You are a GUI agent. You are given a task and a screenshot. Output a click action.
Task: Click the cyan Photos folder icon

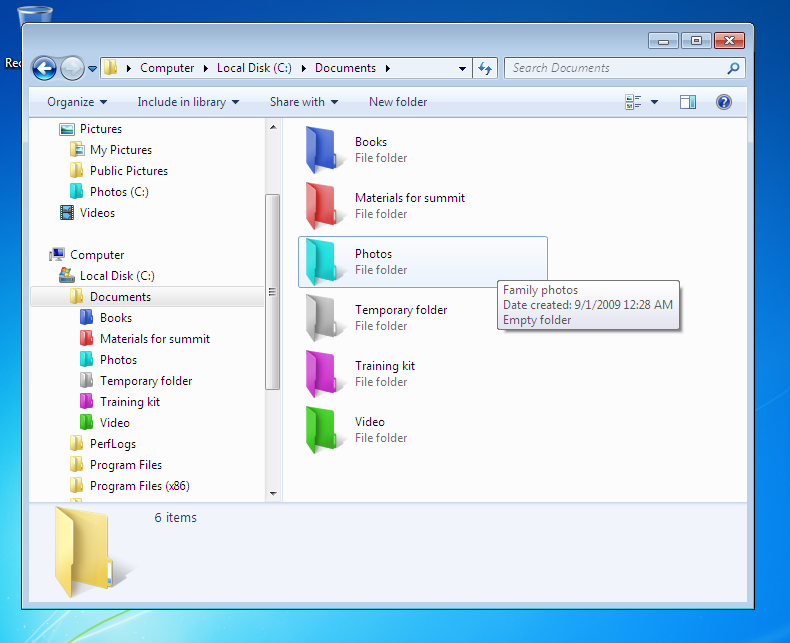(323, 262)
